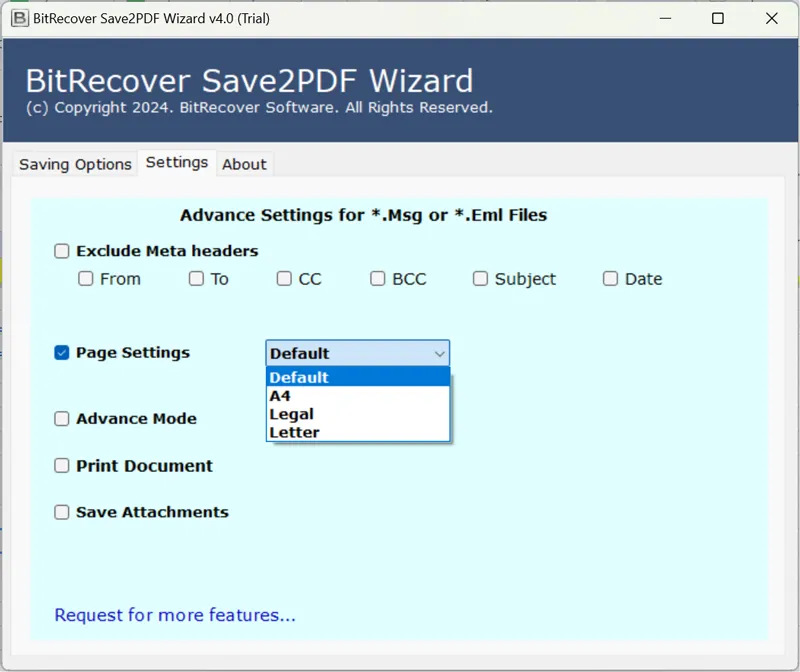Close the Save2PDF Wizard window
Image resolution: width=800 pixels, height=672 pixels.
771,18
